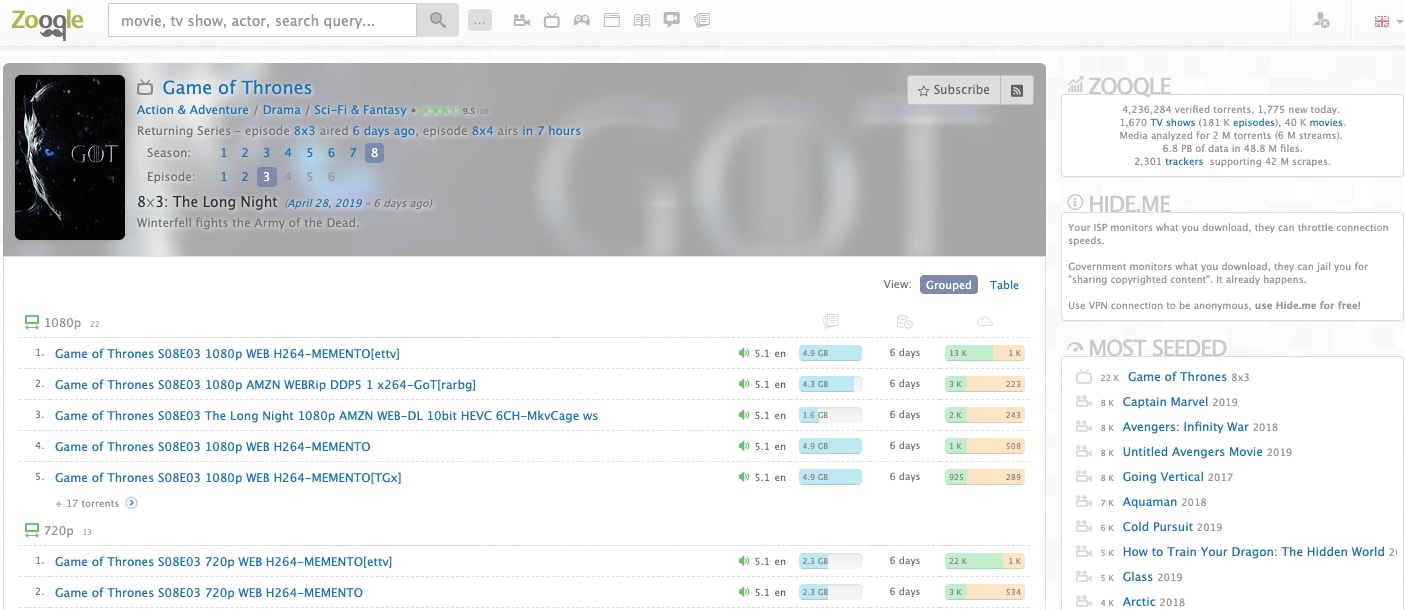Select episode 2
The image size is (1405, 610).
[x=245, y=177]
